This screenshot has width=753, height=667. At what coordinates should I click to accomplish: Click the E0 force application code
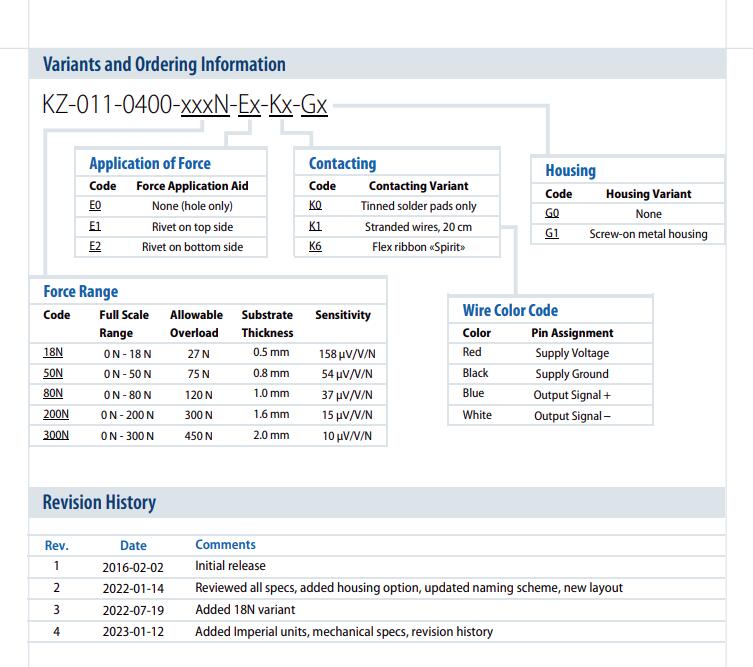click(x=95, y=206)
